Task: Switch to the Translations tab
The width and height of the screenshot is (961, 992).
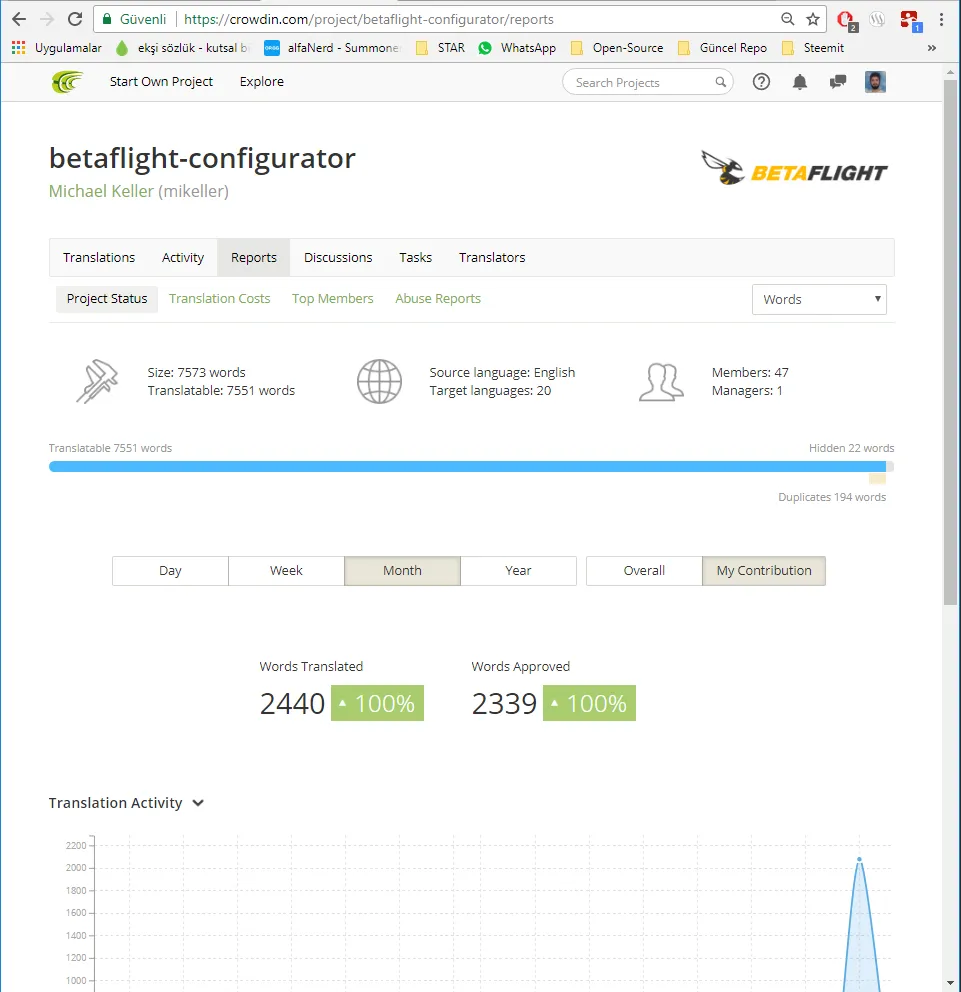Action: click(99, 257)
